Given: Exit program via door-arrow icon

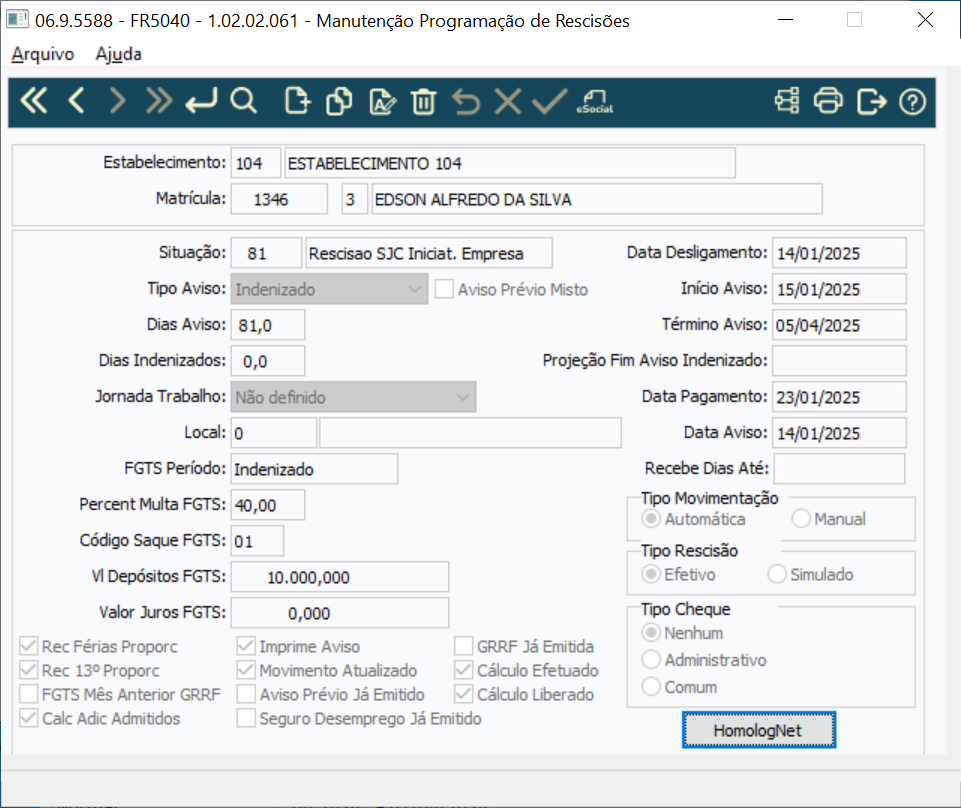Looking at the screenshot, I should 872,101.
